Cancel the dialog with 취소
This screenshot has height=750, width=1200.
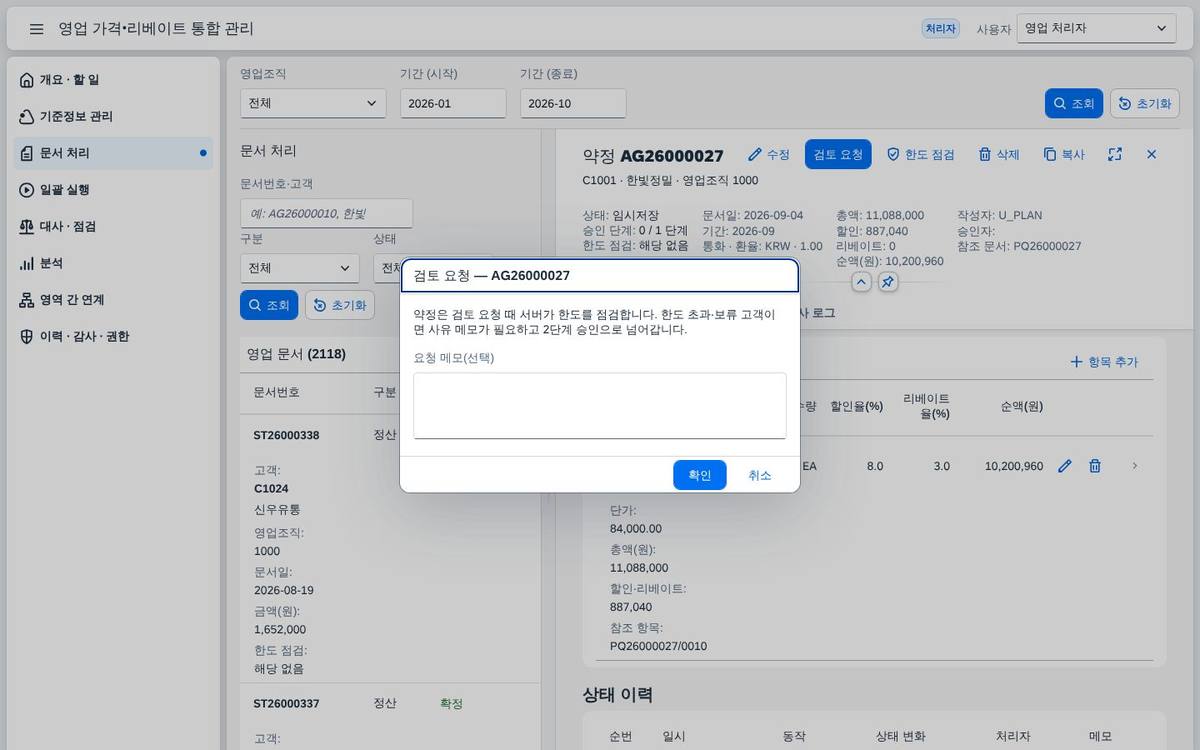(x=760, y=475)
